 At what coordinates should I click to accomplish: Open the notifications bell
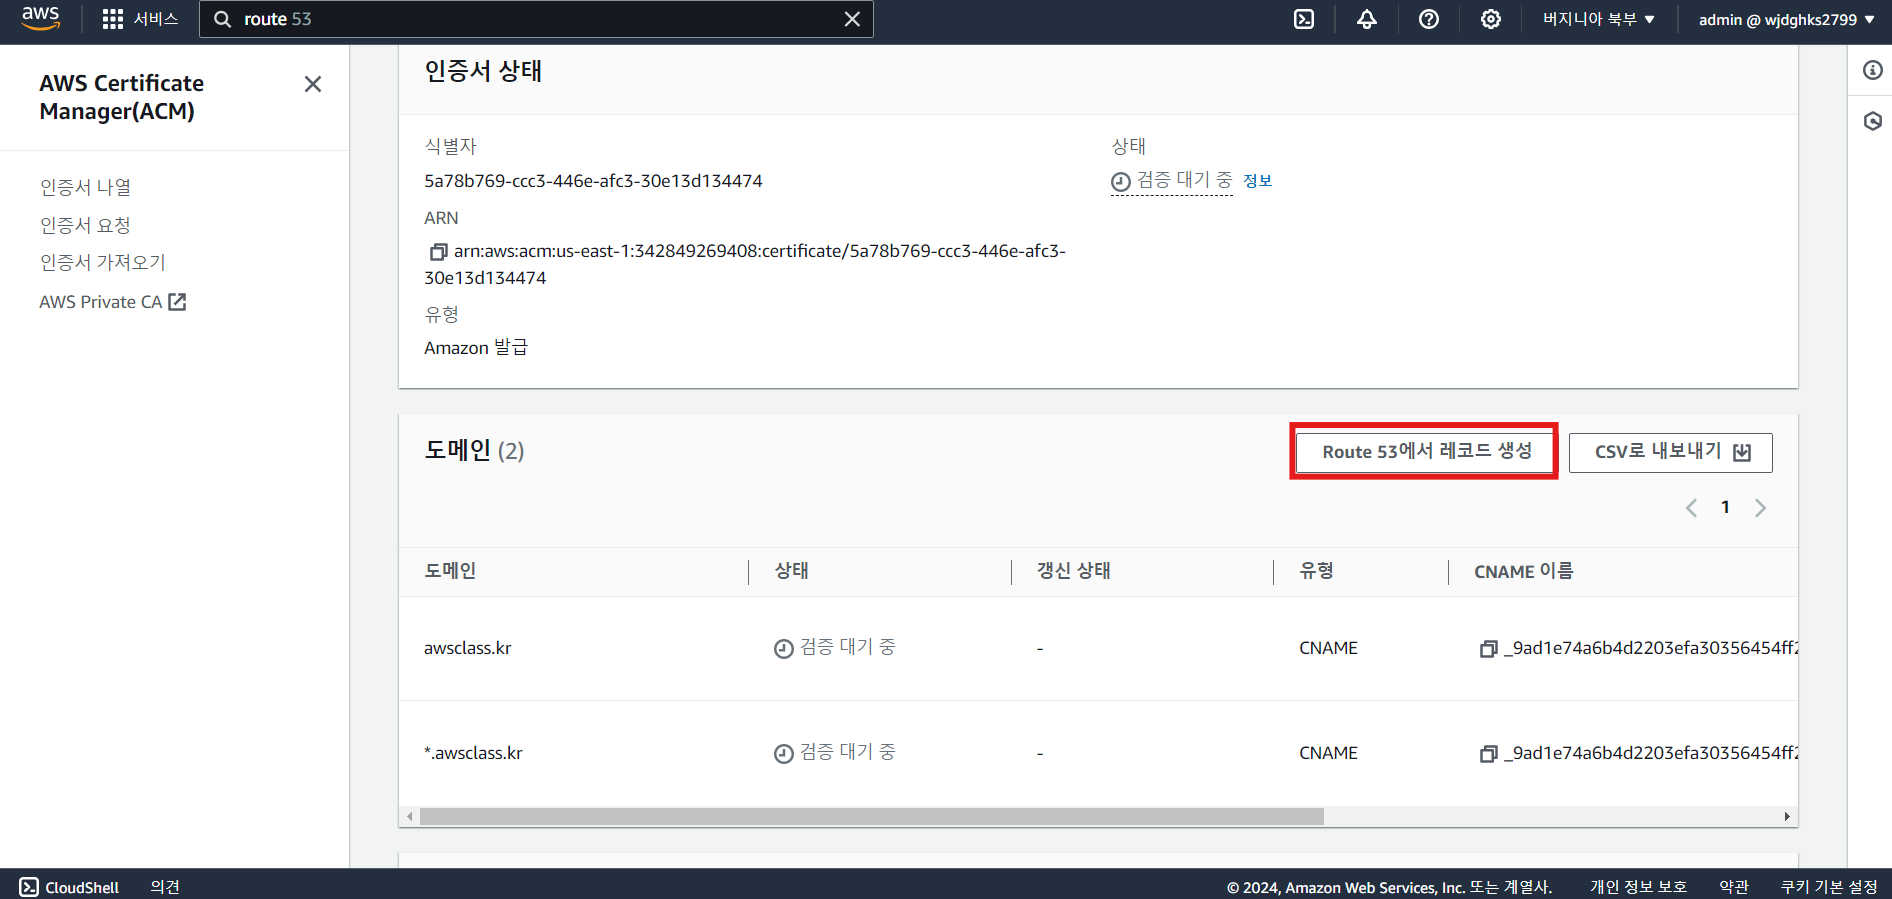pyautogui.click(x=1366, y=19)
